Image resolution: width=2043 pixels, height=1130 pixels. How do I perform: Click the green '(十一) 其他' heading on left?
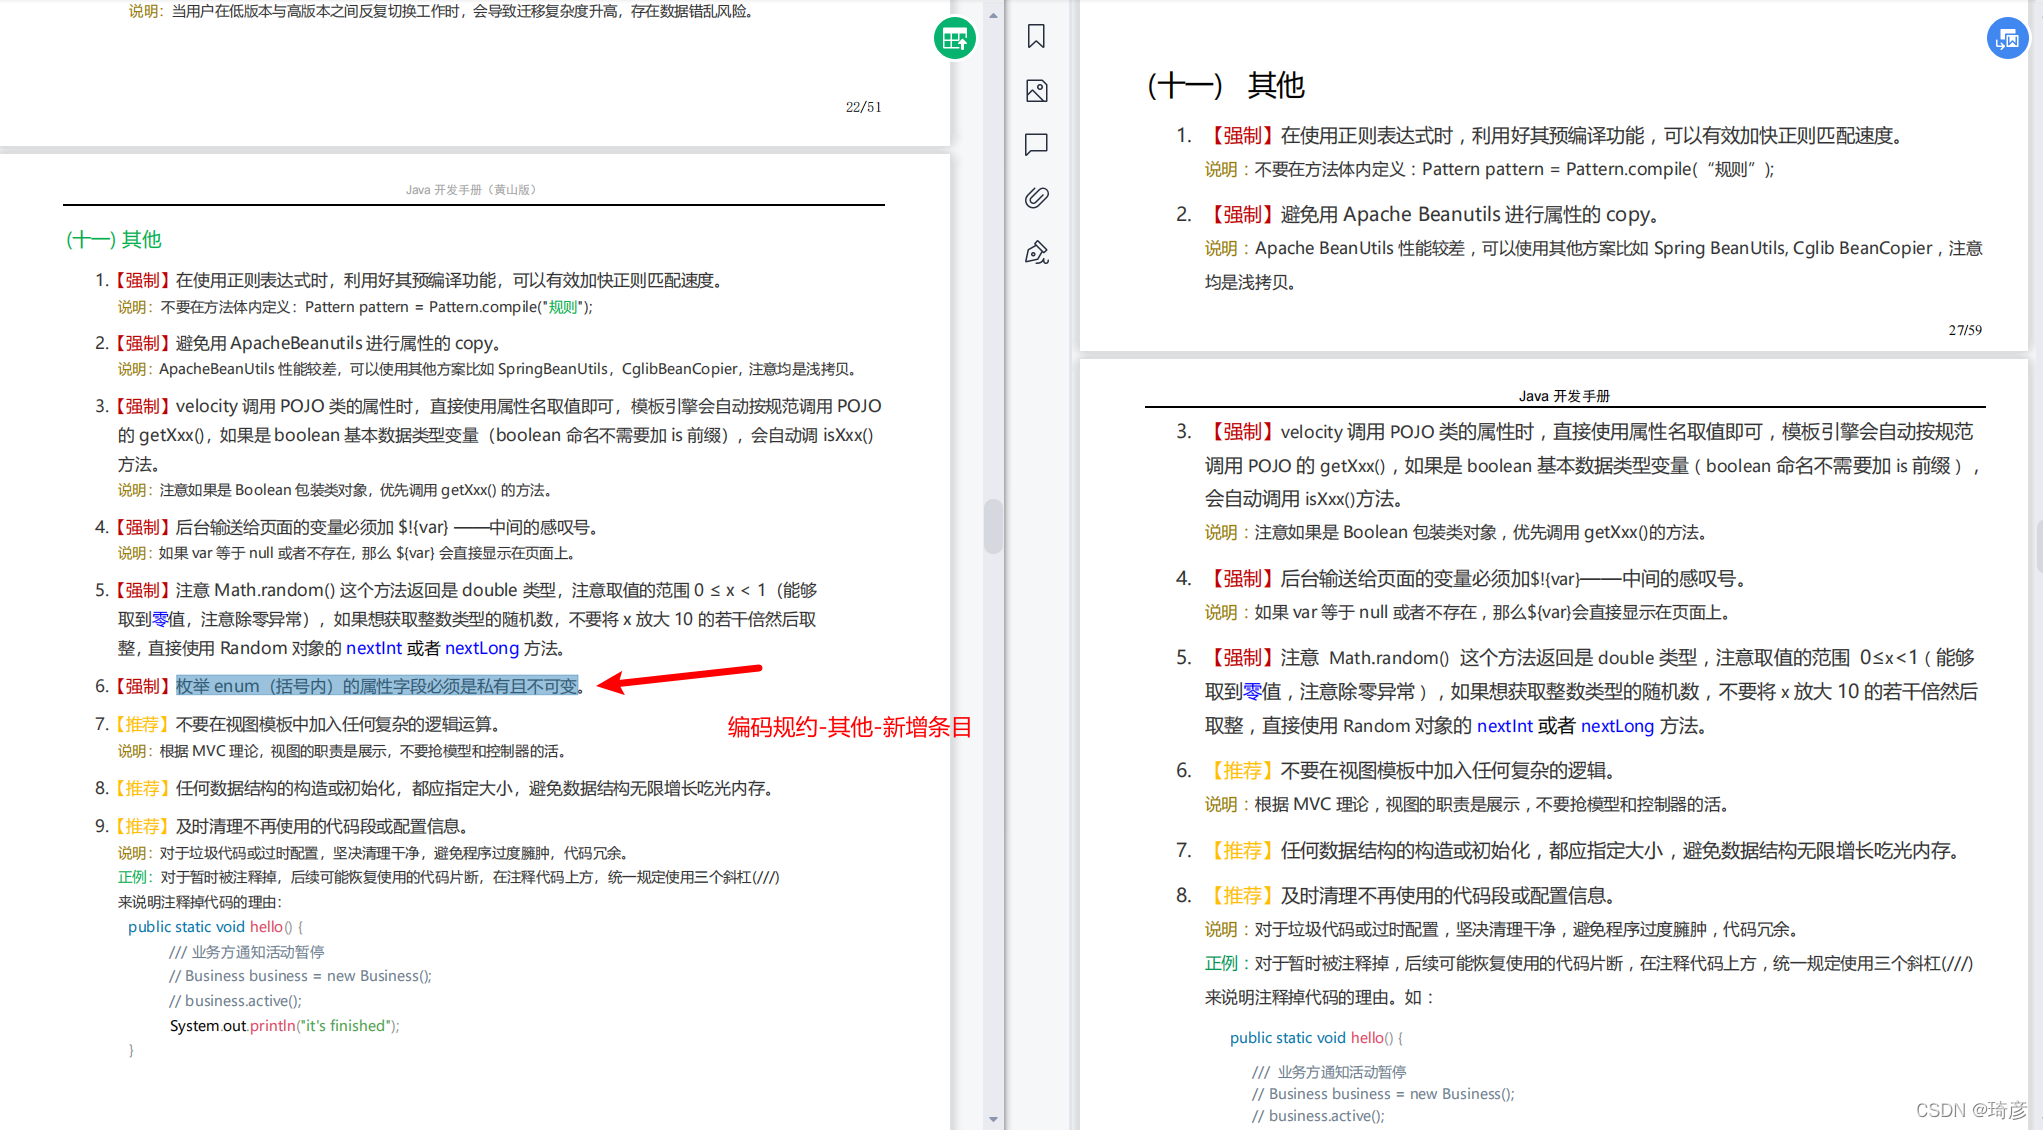pyautogui.click(x=114, y=239)
